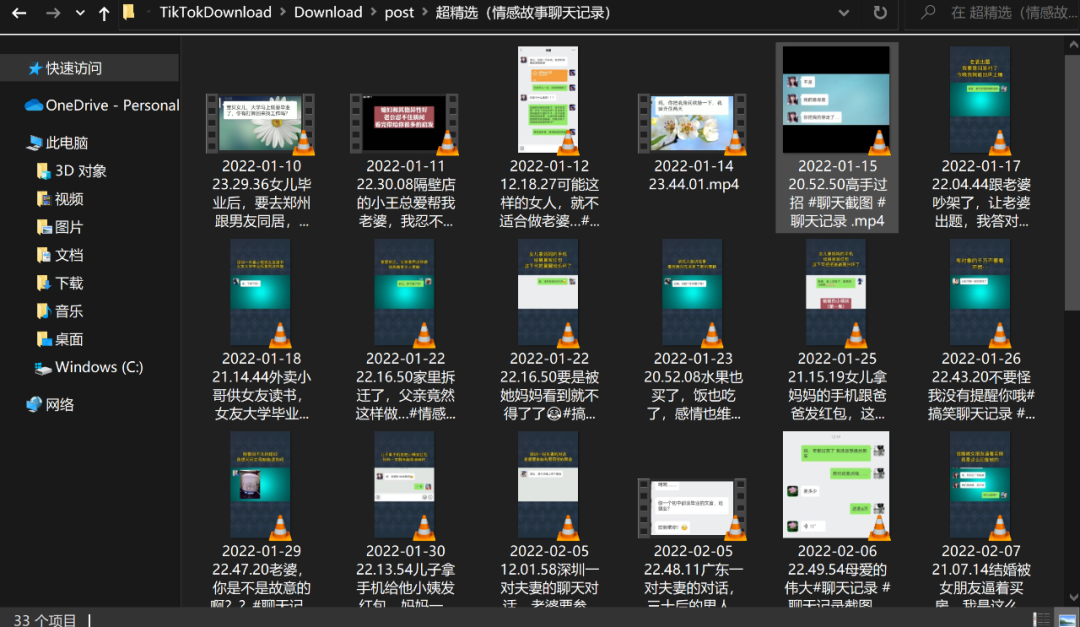Screen dimensions: 1080x627
Task: Select video thumbnail 2022-01-18 21.14.44
Action: [x=260, y=292]
